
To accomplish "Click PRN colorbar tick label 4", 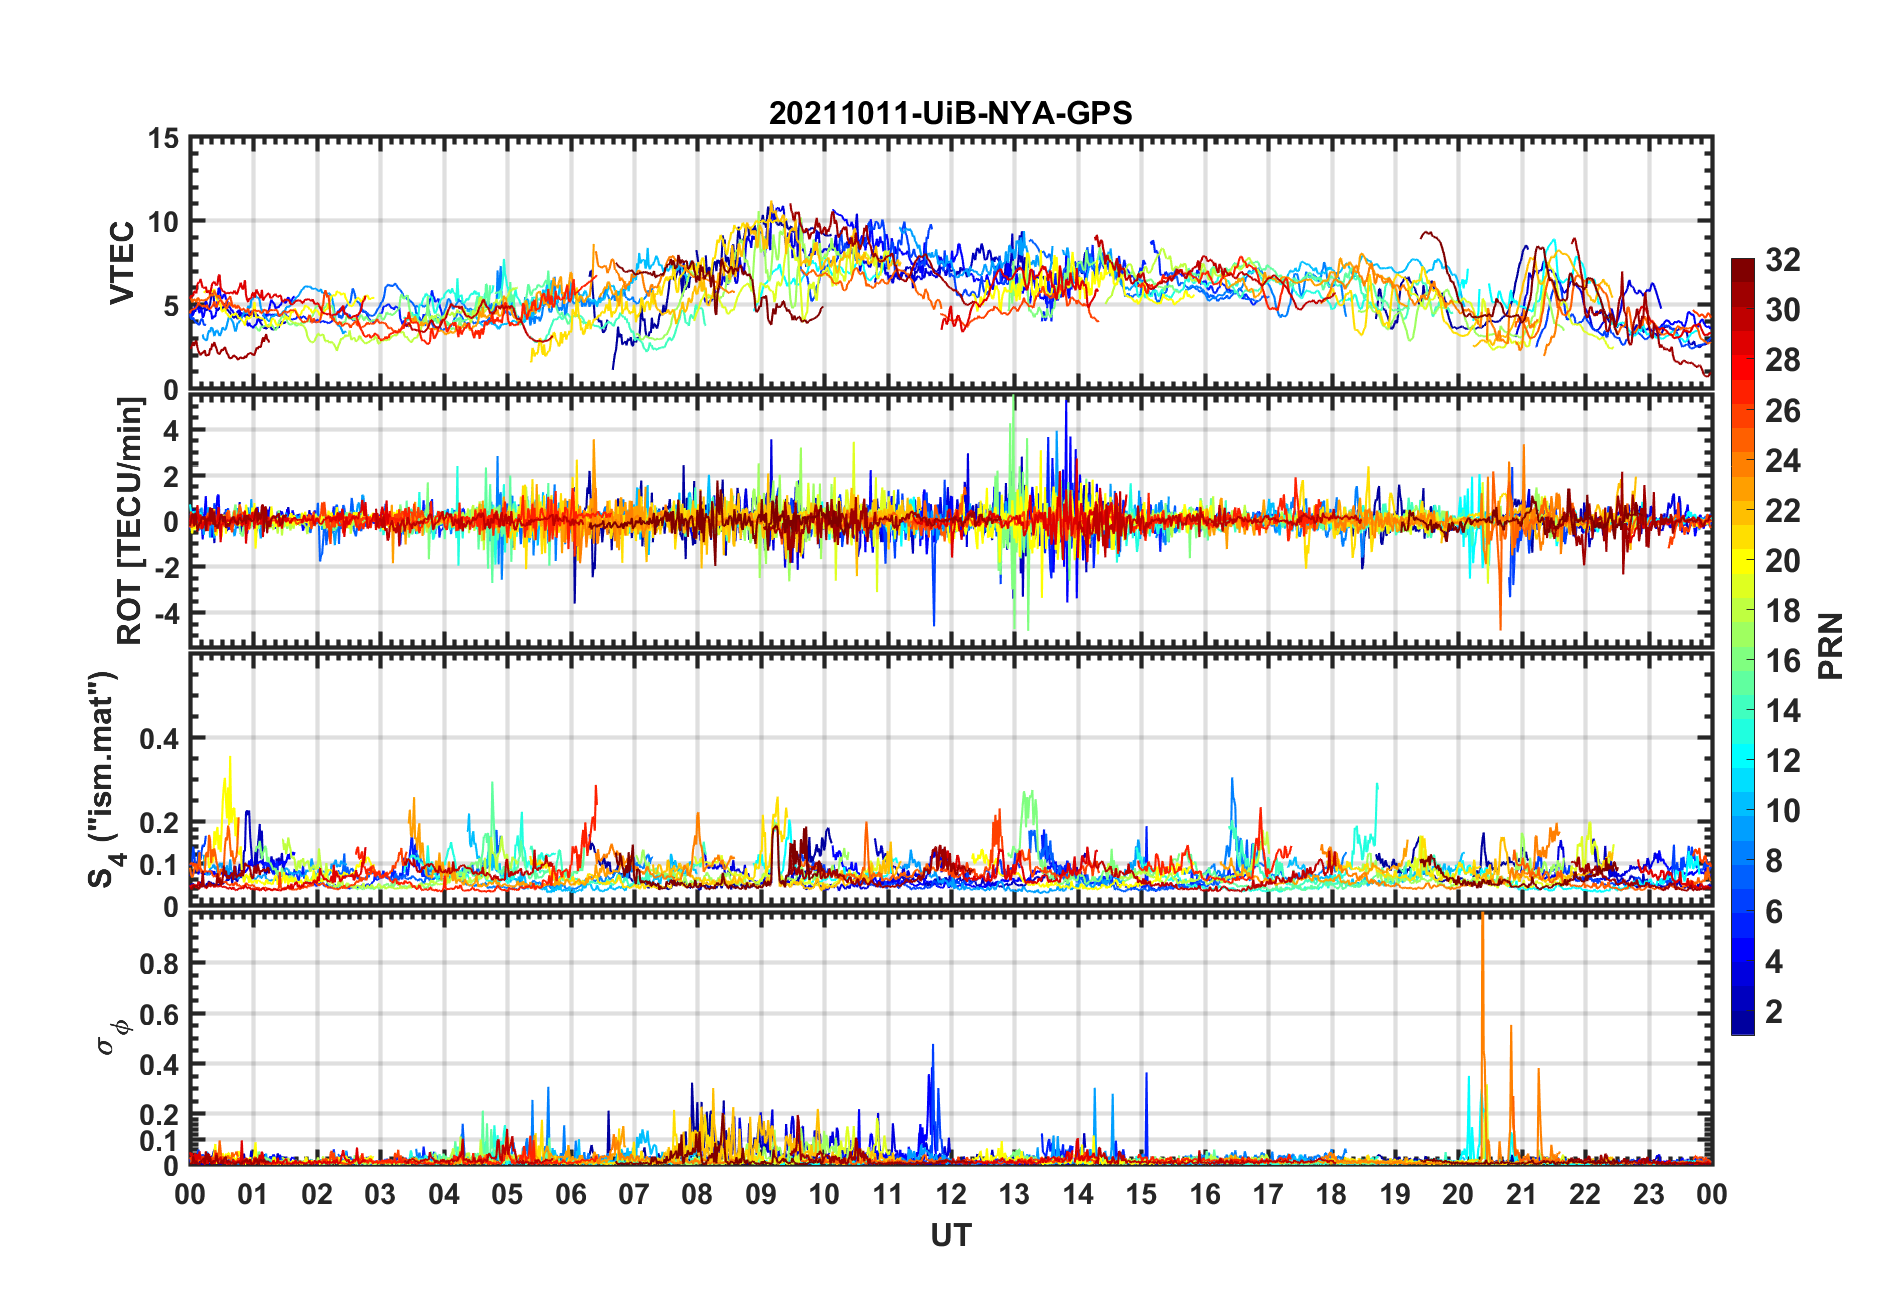I will point(1774,961).
